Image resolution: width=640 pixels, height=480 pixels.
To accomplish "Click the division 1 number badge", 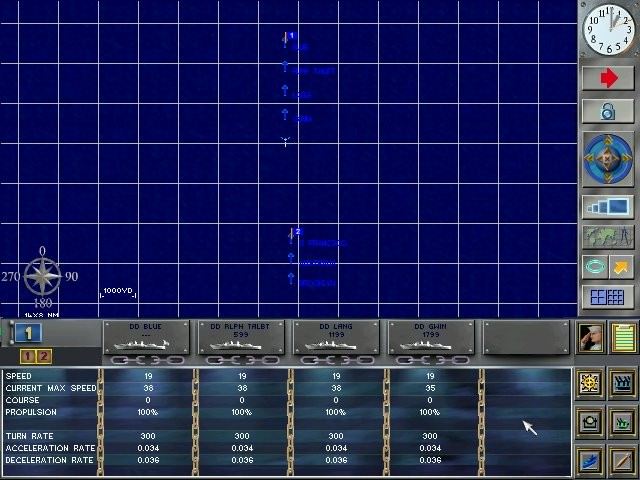I will [x=28, y=333].
